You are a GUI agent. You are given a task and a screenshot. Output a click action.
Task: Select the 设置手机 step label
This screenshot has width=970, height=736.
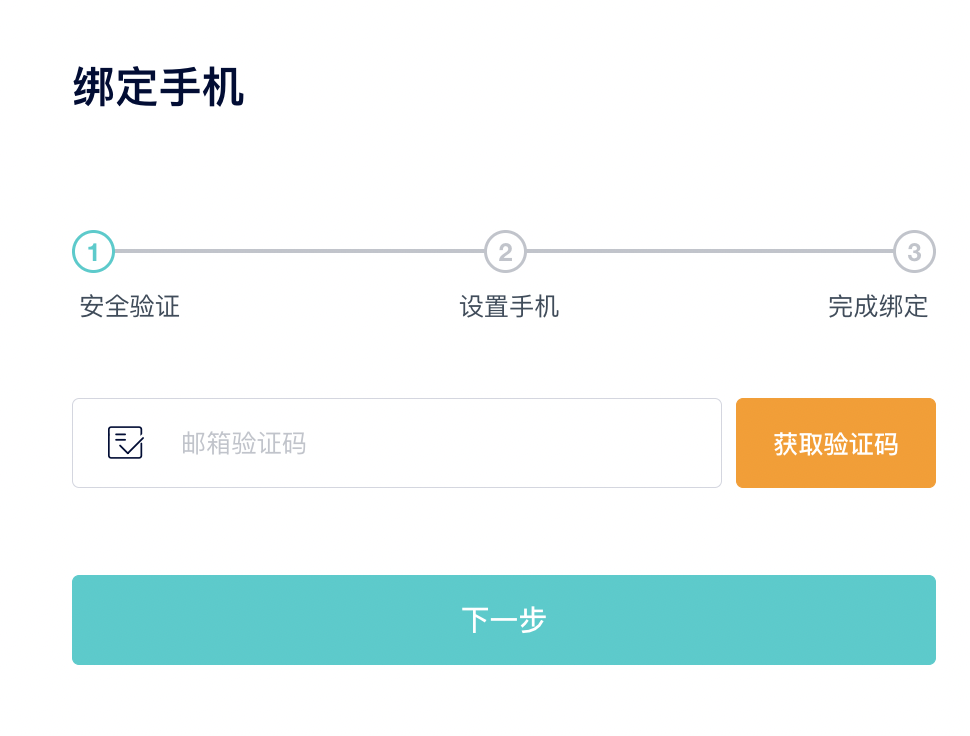pyautogui.click(x=509, y=307)
